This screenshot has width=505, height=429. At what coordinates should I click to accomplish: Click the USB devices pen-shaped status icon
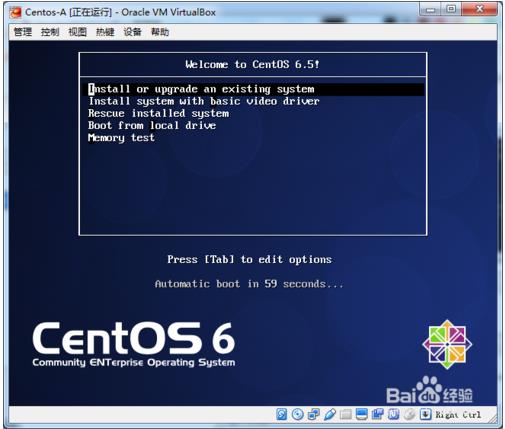coord(330,414)
